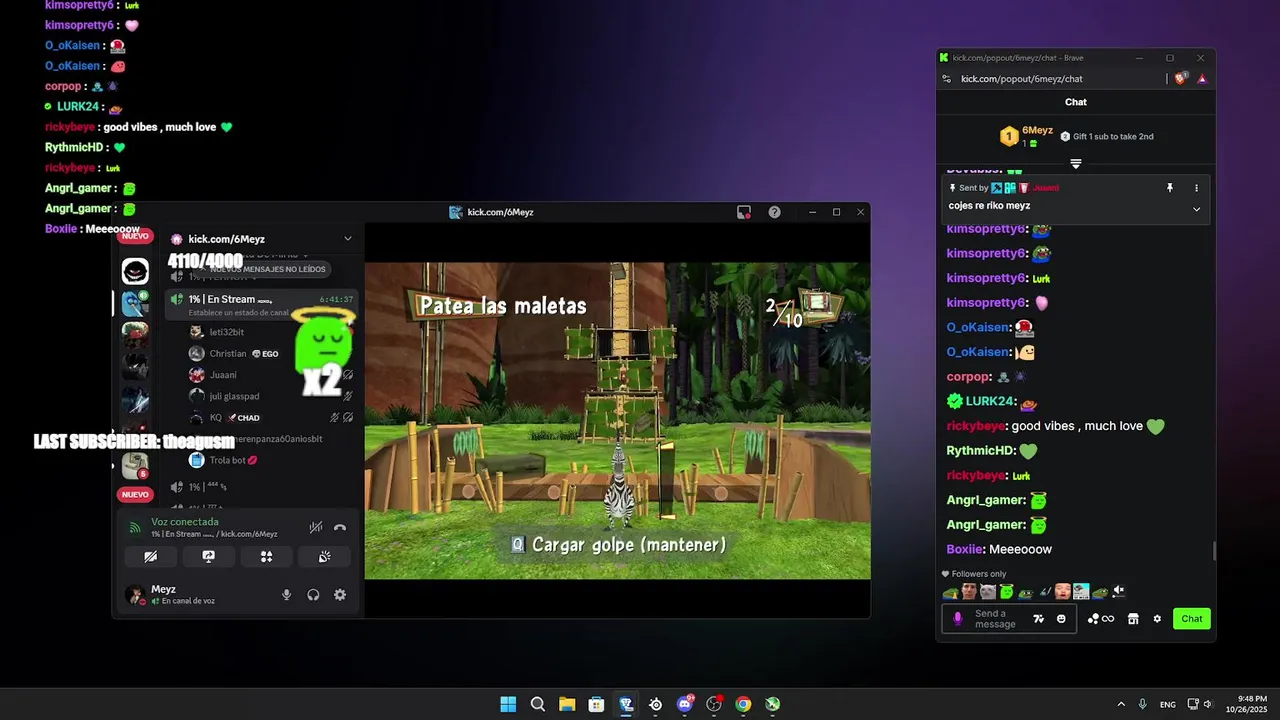Click user Christian in voice channel
1280x720 pixels.
pos(228,354)
